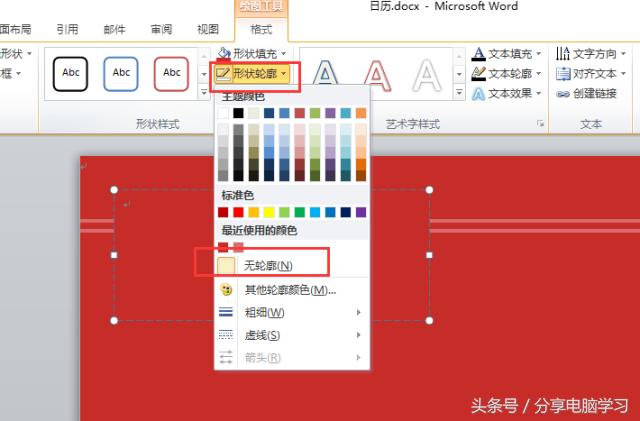Click the 文字方向 text direction icon

tap(563, 53)
